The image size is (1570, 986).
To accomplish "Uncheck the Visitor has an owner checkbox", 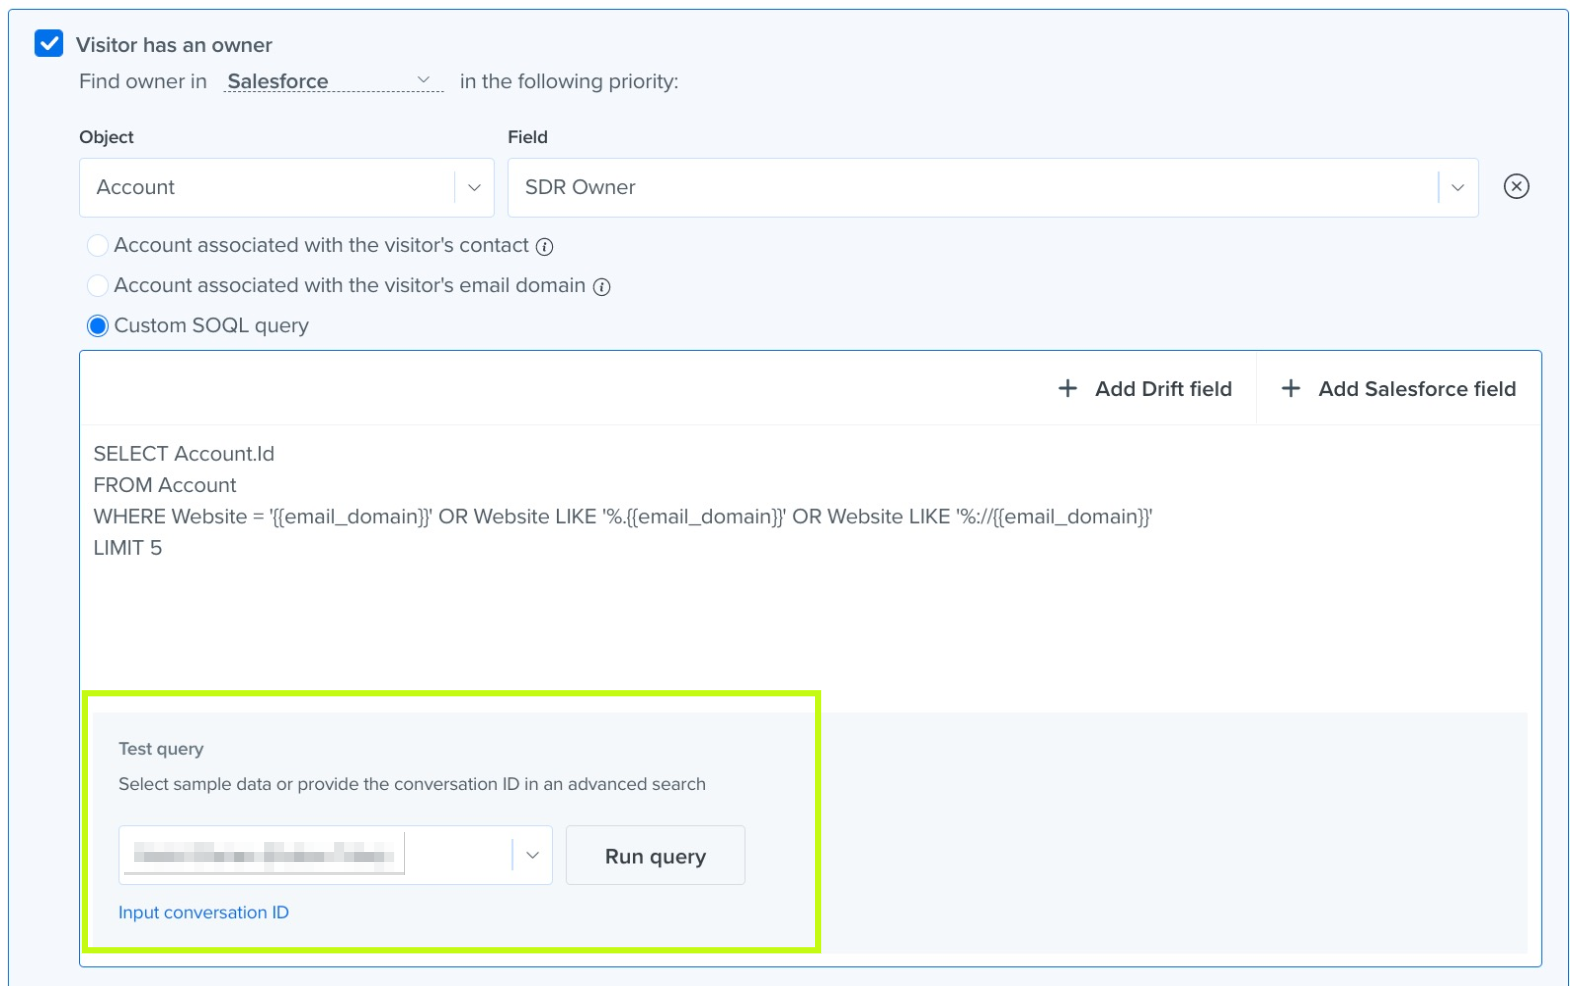I will pyautogui.click(x=48, y=44).
